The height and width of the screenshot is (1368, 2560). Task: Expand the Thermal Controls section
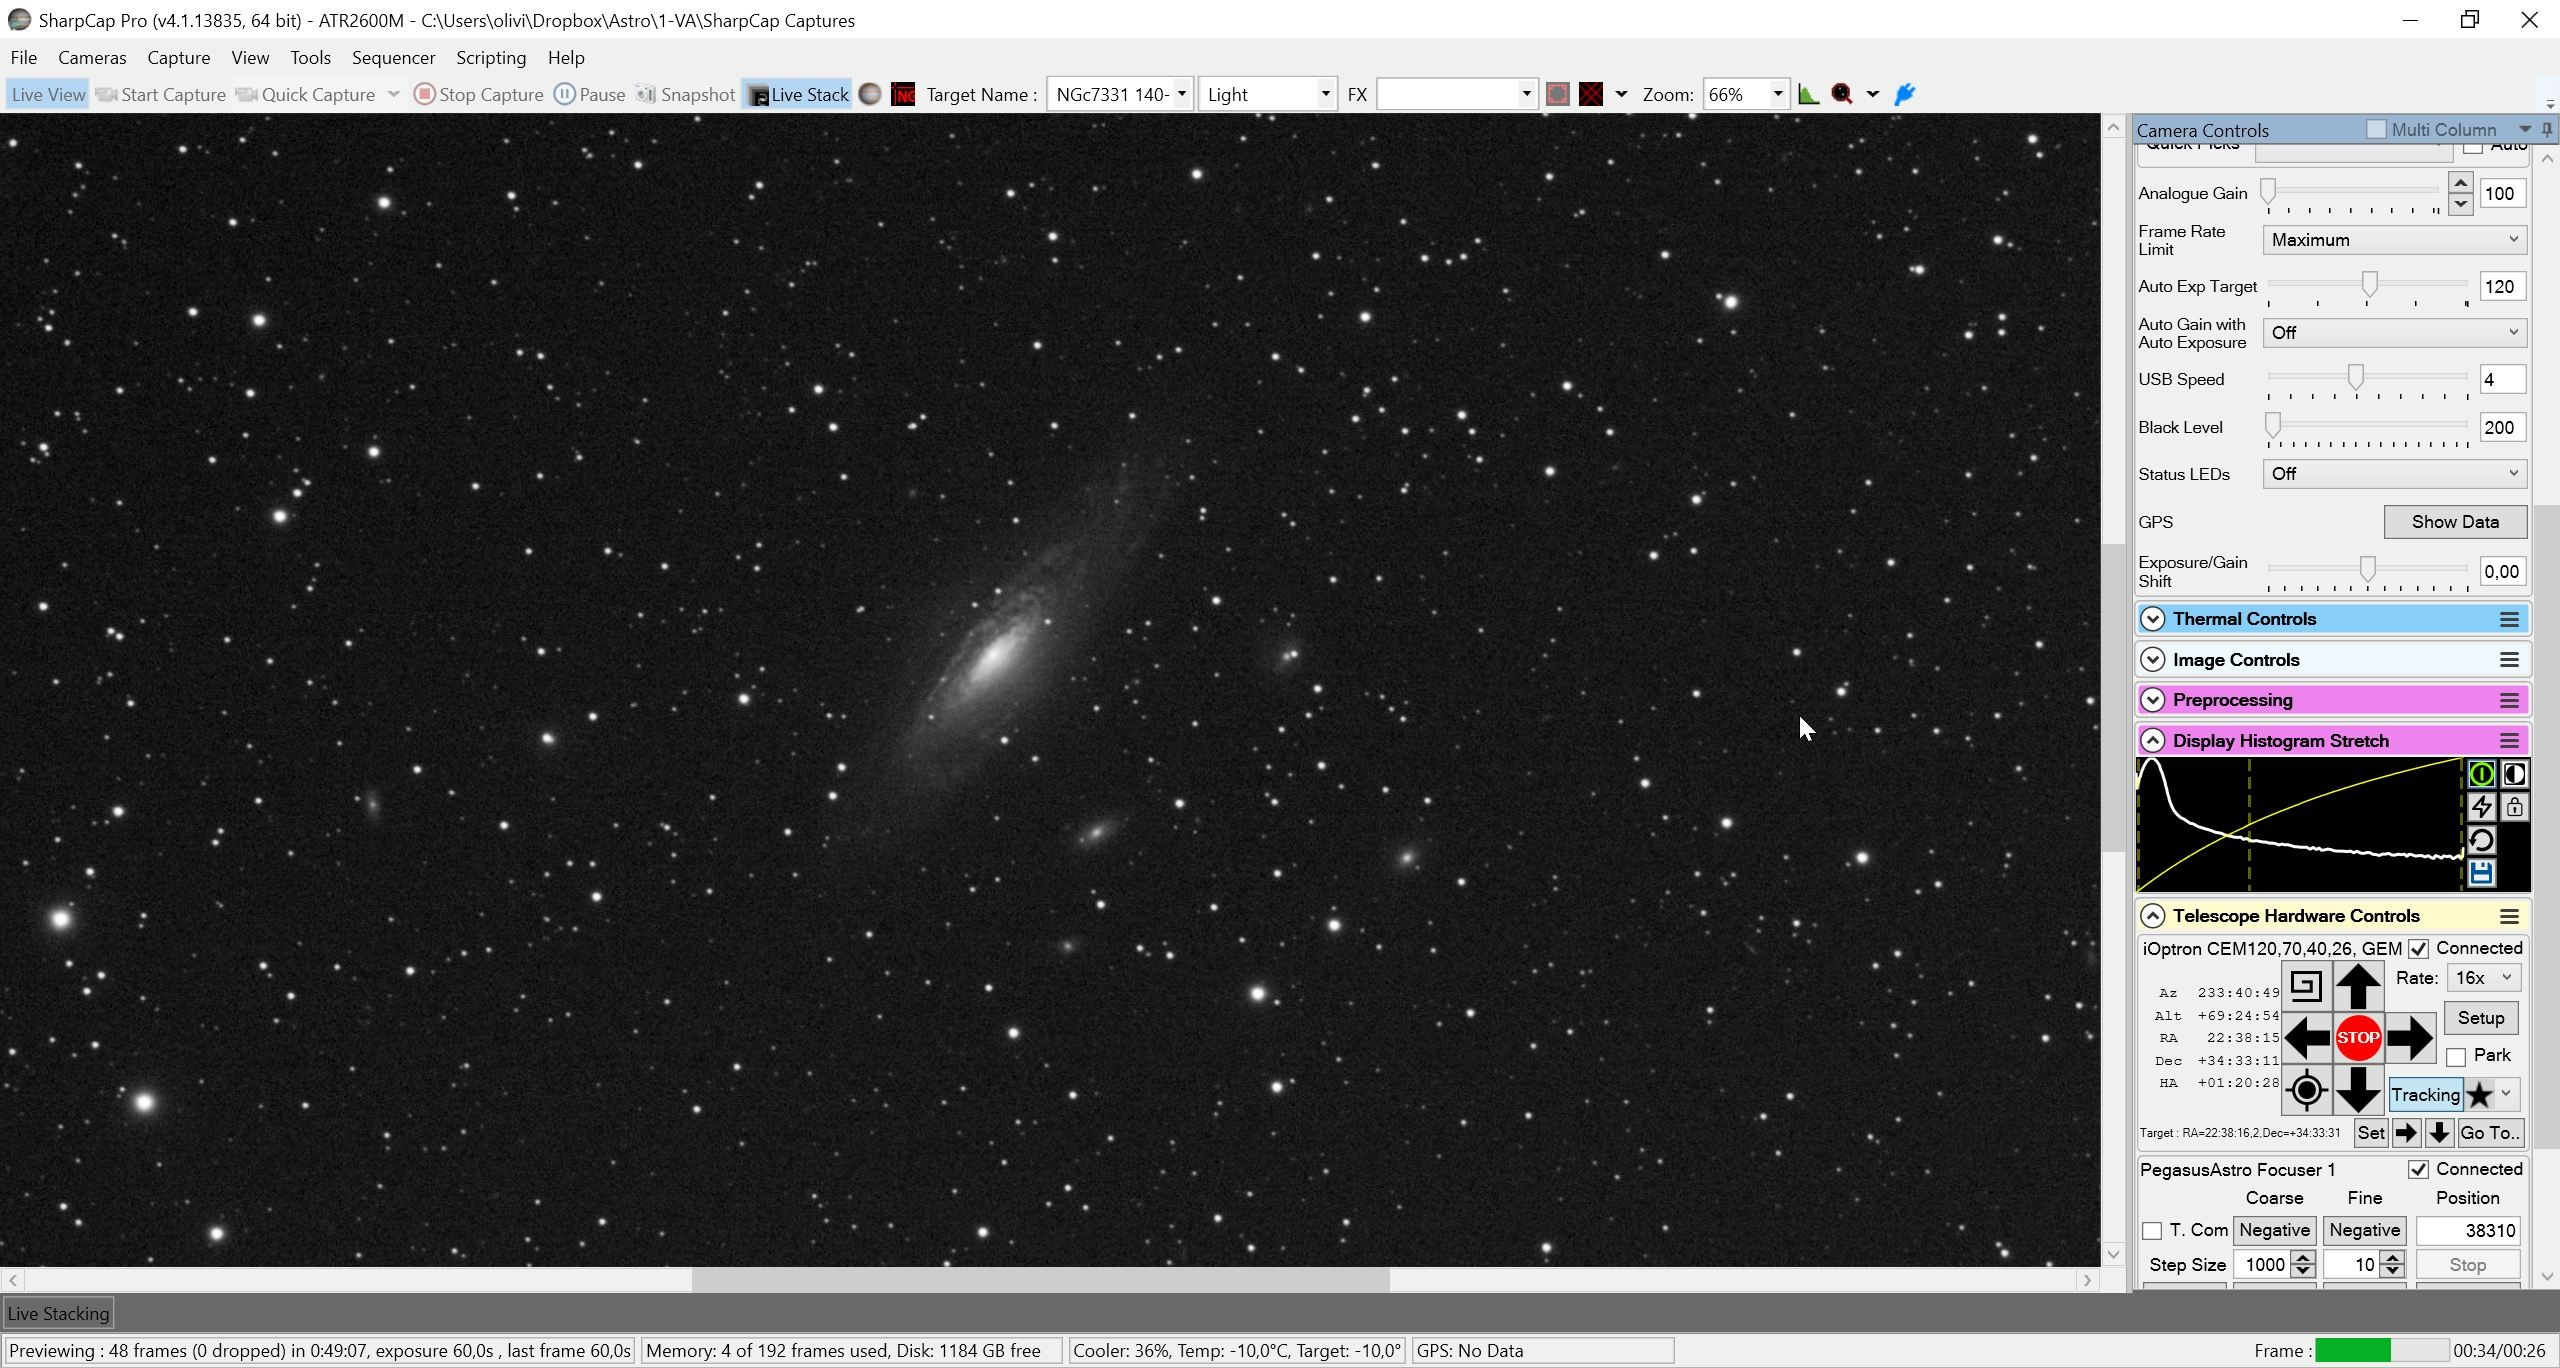coord(2152,619)
